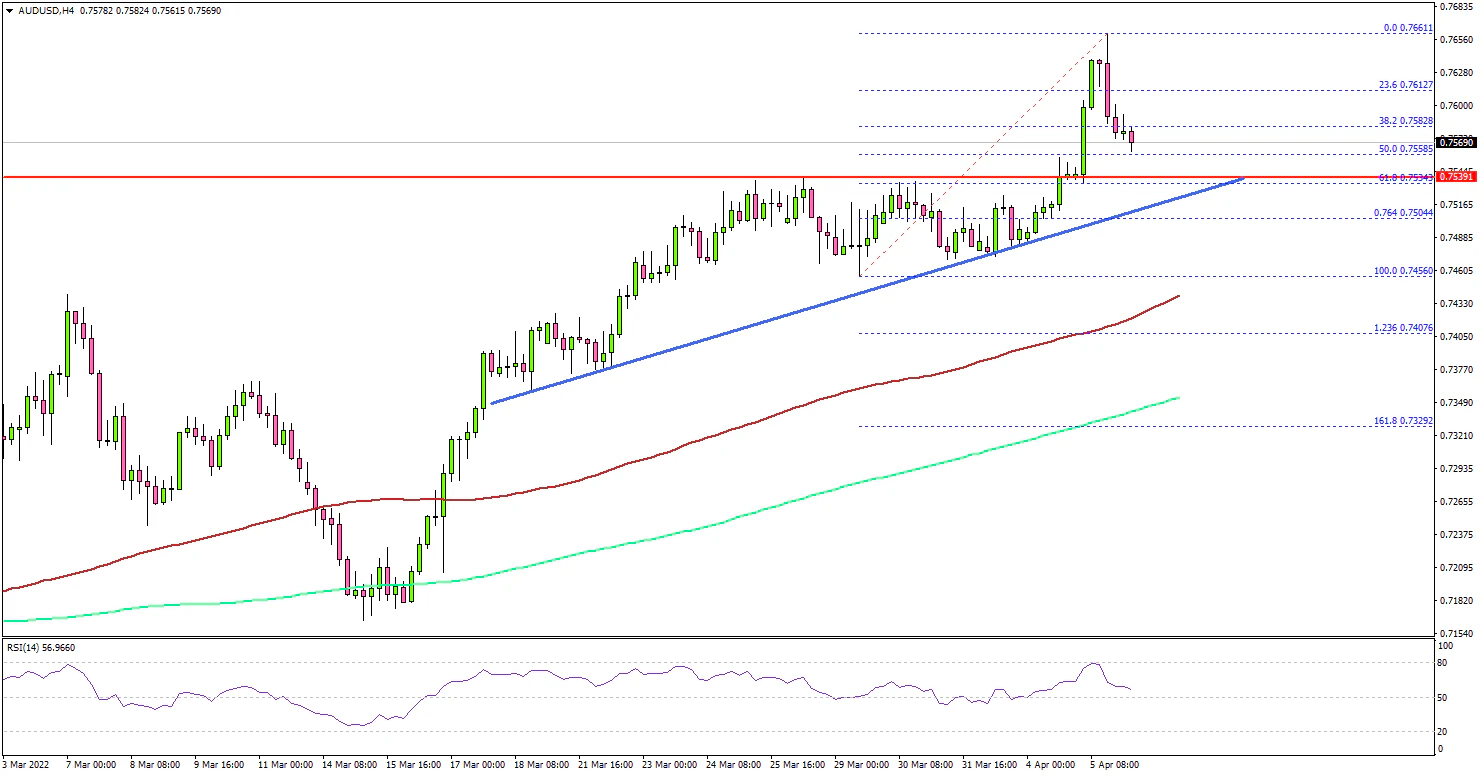Click the 5 Apr 08:00 time axis label
Screen dimensions: 1480x776
click(1111, 765)
